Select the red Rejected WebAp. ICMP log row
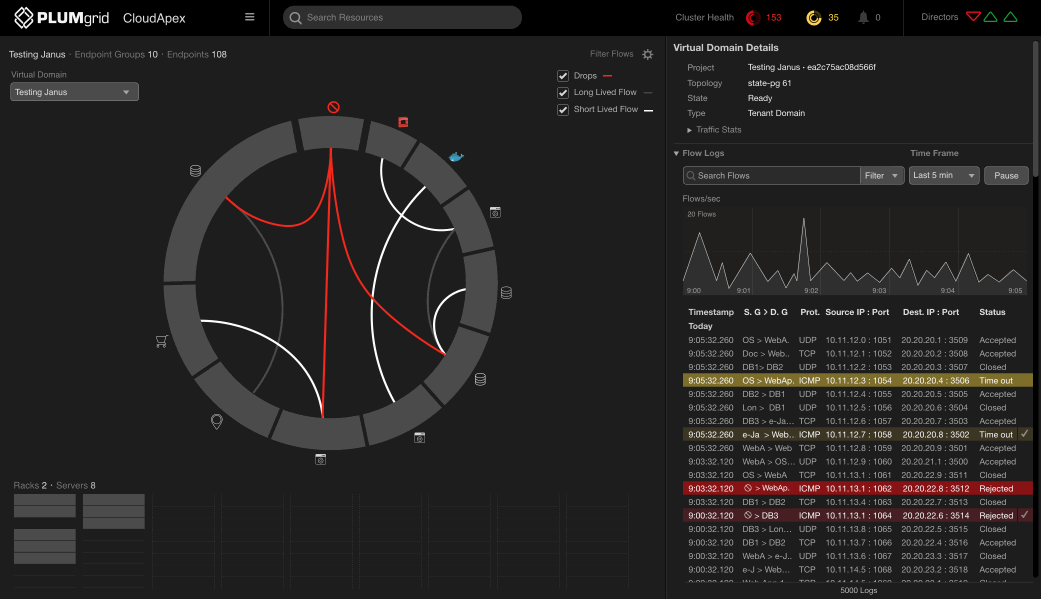 click(850, 488)
